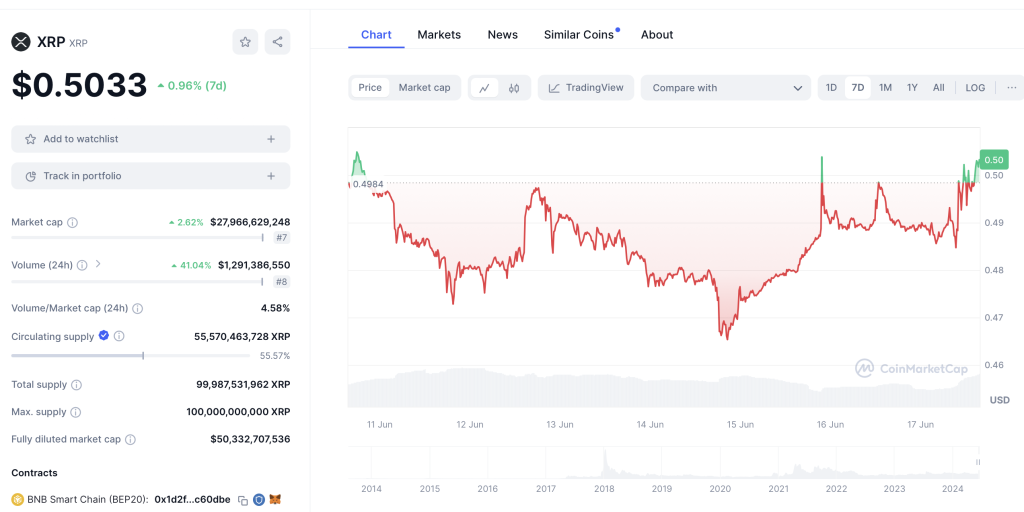
Task: Click the $50,332,707,536 fully diluted value
Action: click(x=250, y=440)
